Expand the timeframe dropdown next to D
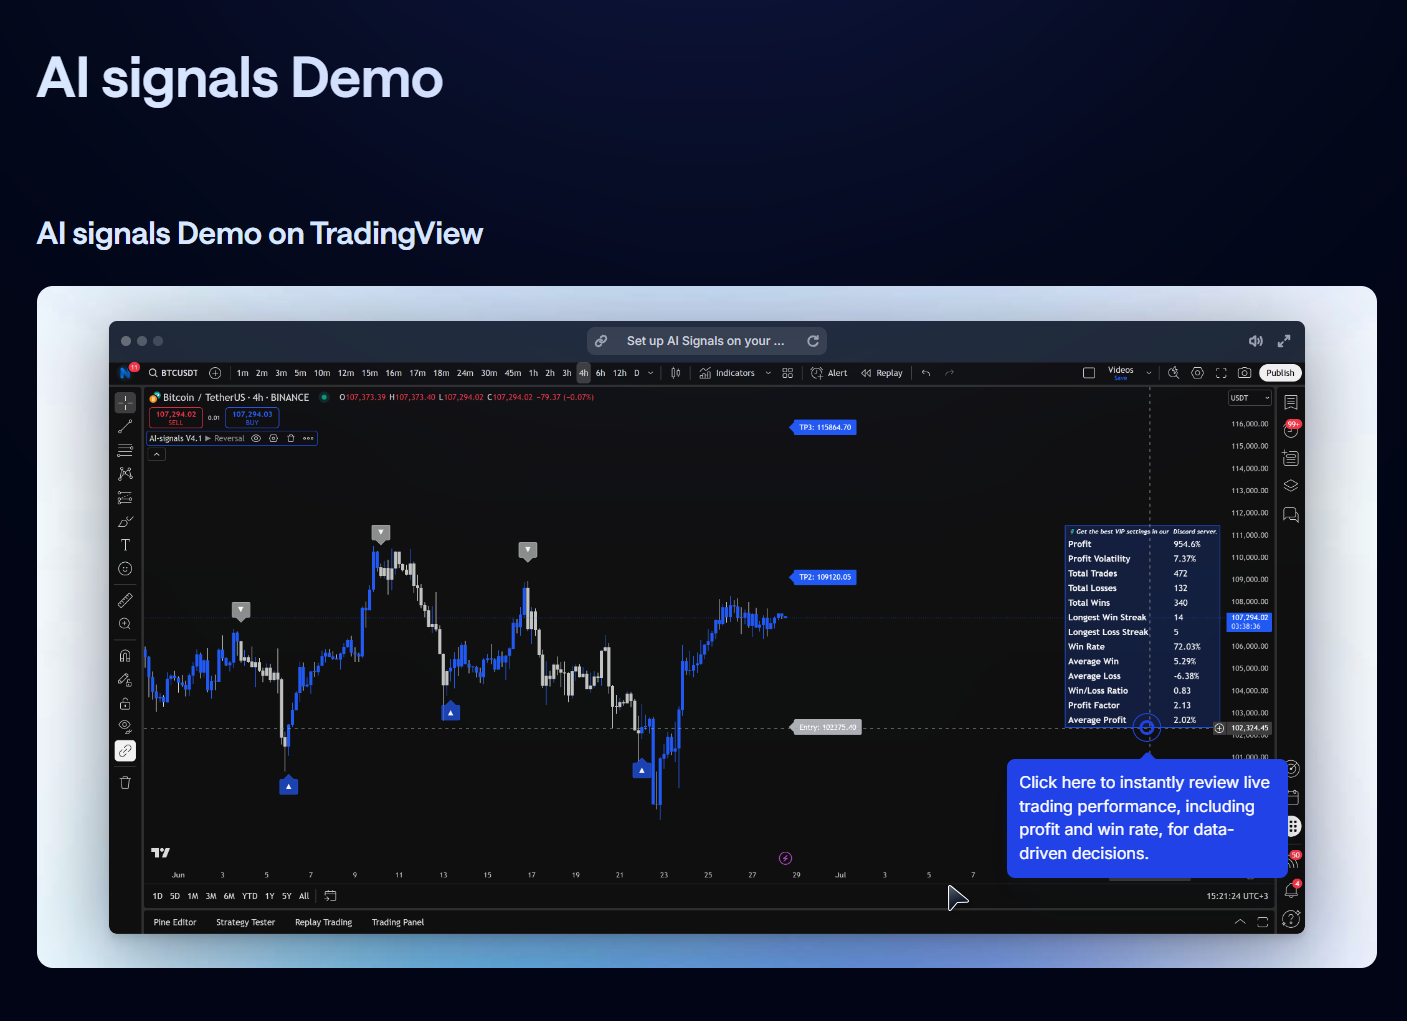 click(x=651, y=373)
